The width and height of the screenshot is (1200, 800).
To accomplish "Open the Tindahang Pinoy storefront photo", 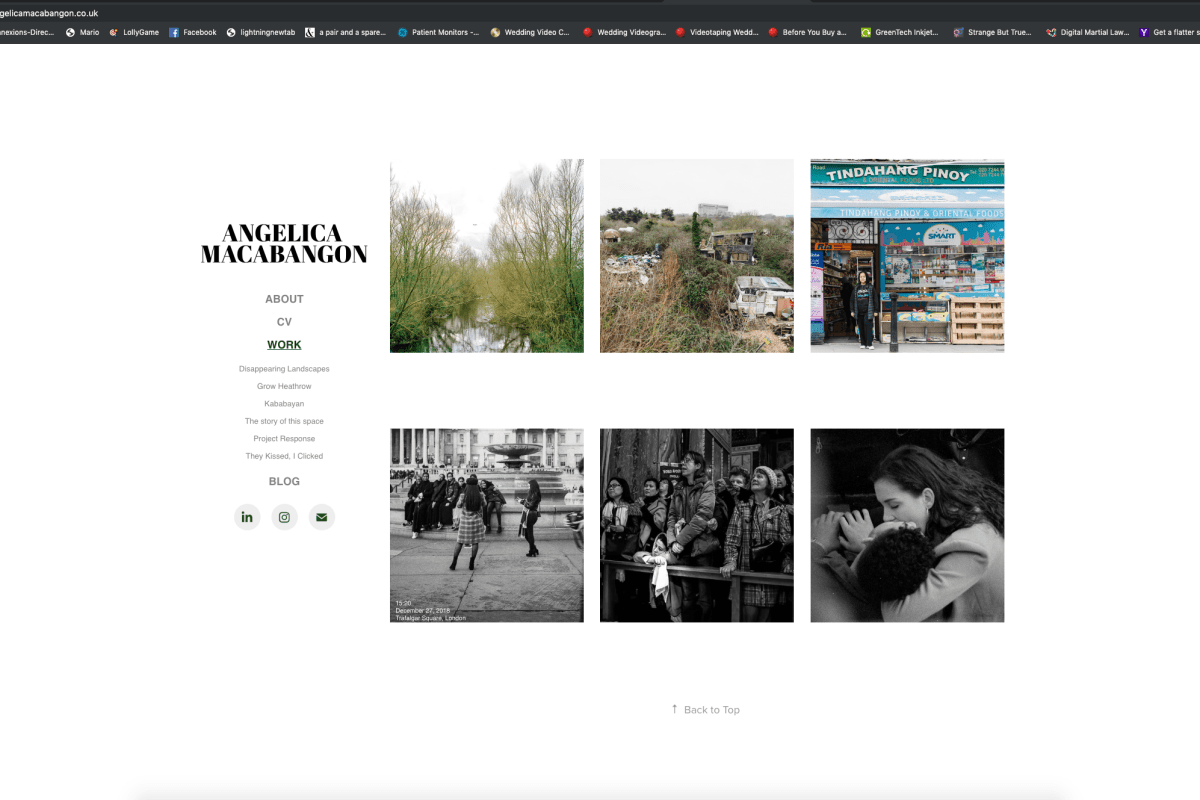I will point(907,256).
